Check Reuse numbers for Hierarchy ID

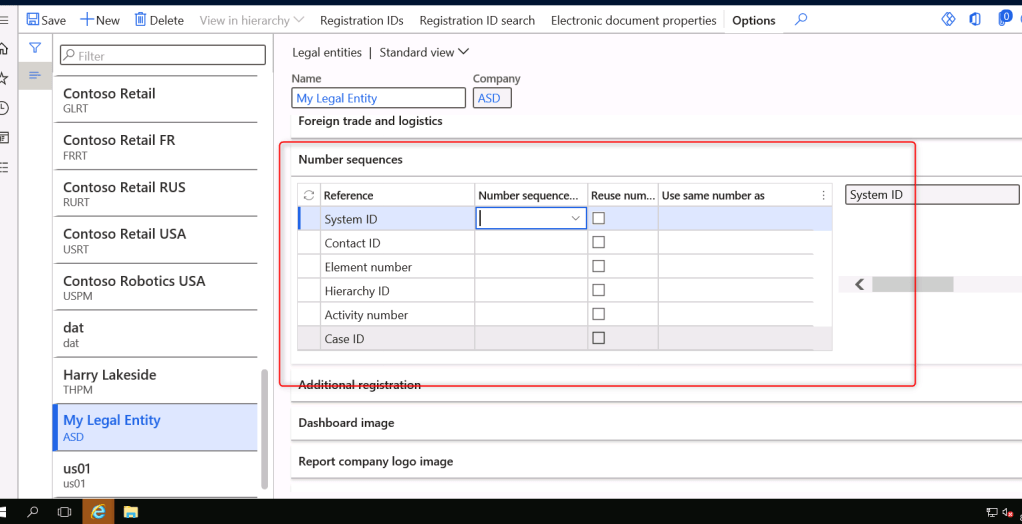pos(599,290)
